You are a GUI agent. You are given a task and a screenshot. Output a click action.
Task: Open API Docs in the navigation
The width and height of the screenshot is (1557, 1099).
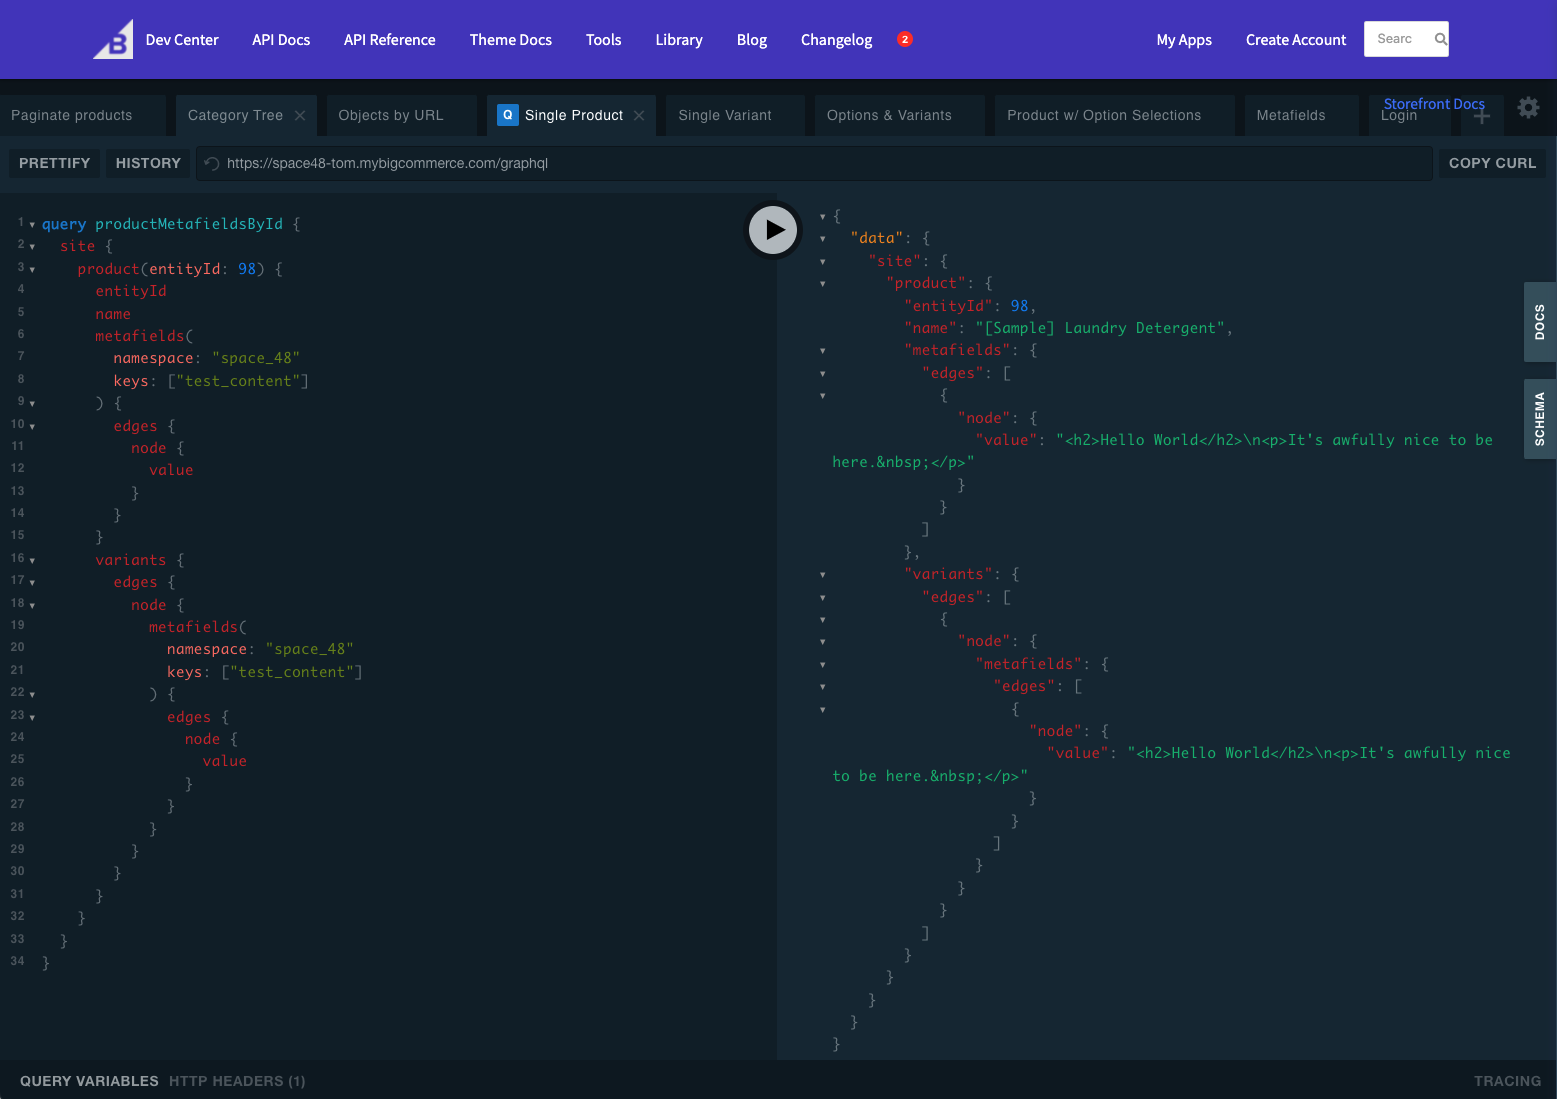pos(281,40)
